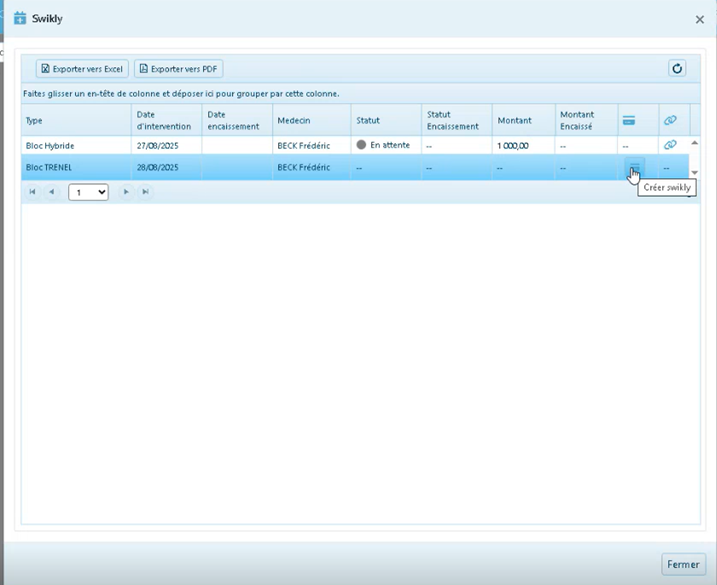Viewport: 717px width, 585px height.
Task: Open the link icon in Bloc Hybride row
Action: point(670,145)
